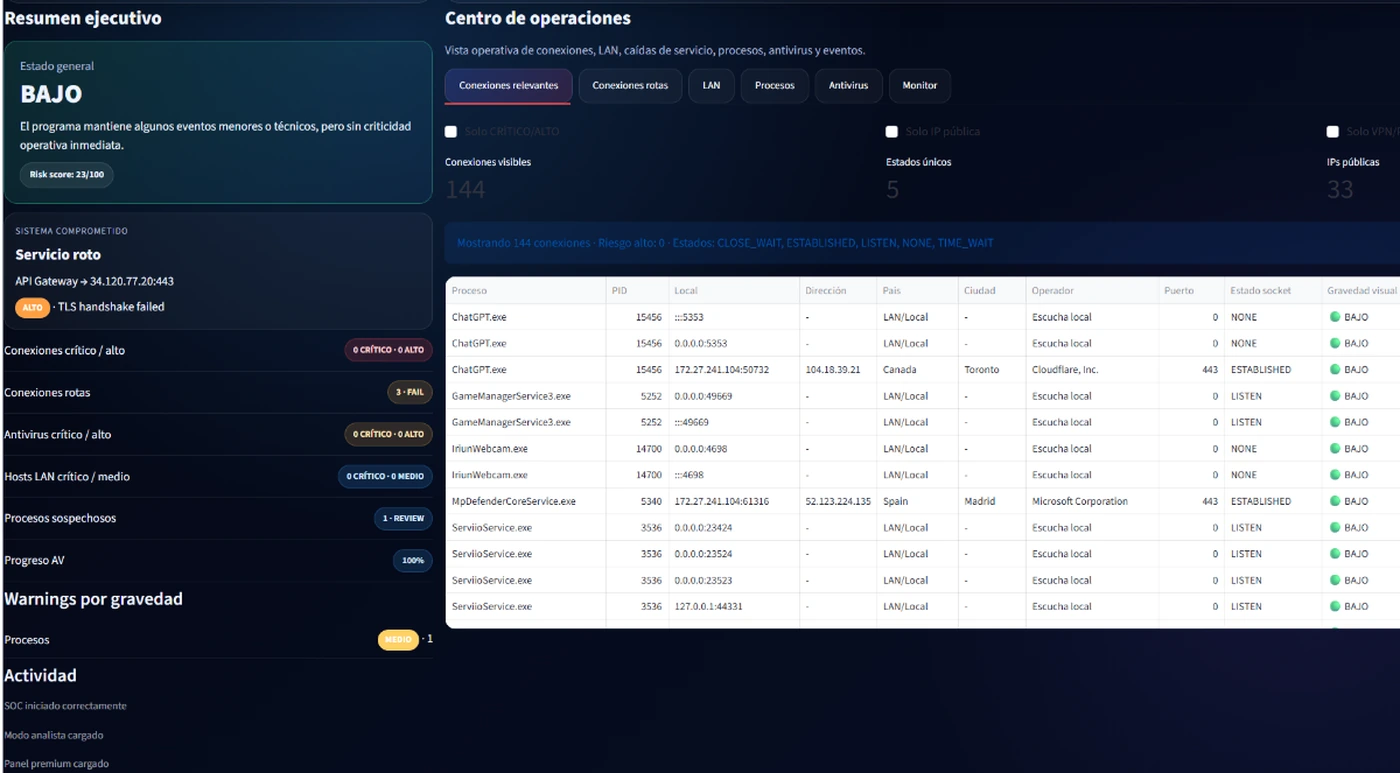Switch to the Conexiones rotas tab
The image size is (1400, 773).
[x=630, y=86]
